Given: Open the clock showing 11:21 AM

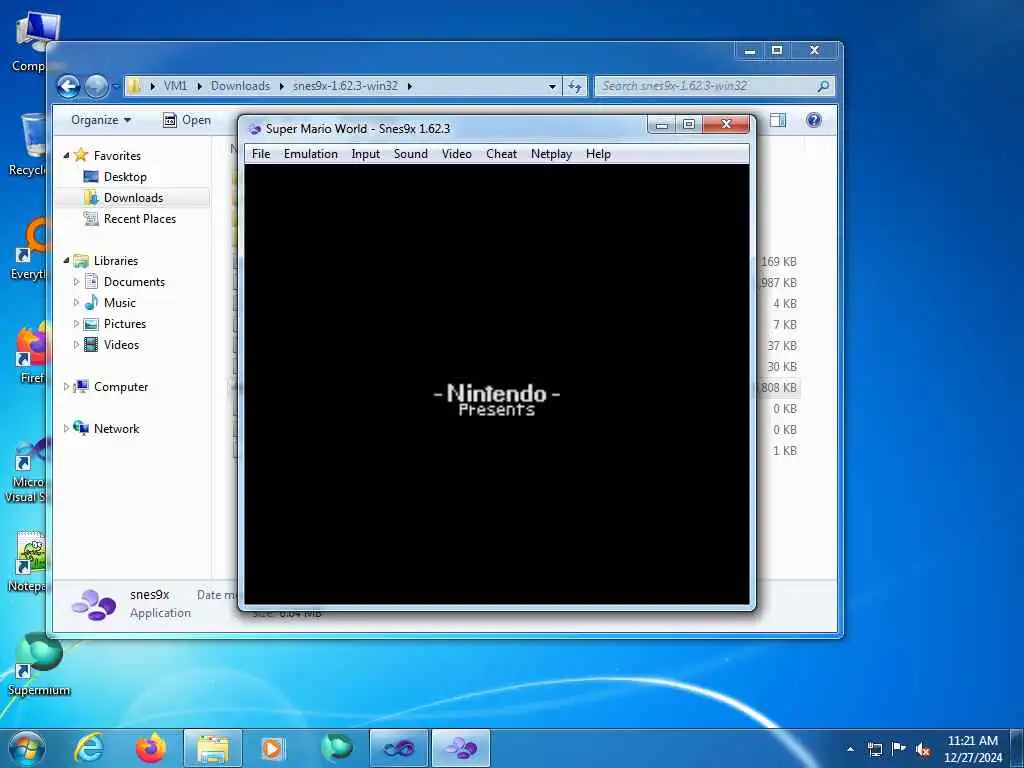Looking at the screenshot, I should pyautogui.click(x=972, y=749).
